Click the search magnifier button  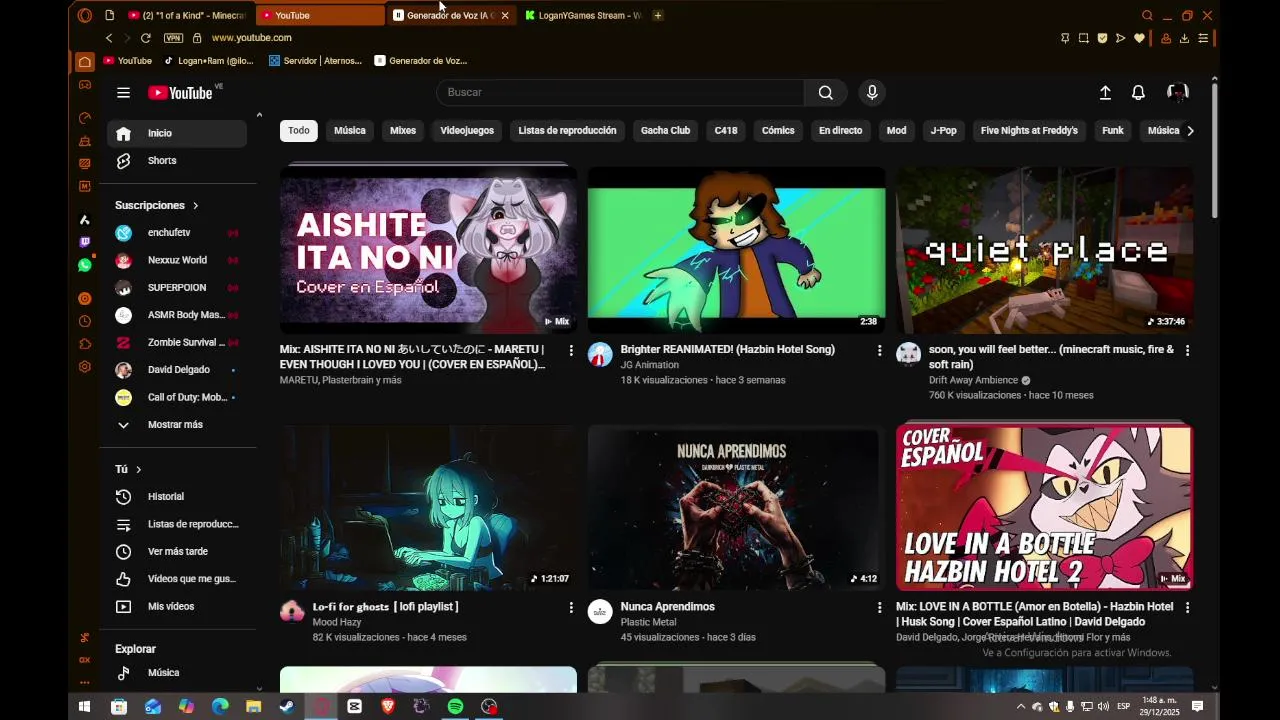(826, 92)
